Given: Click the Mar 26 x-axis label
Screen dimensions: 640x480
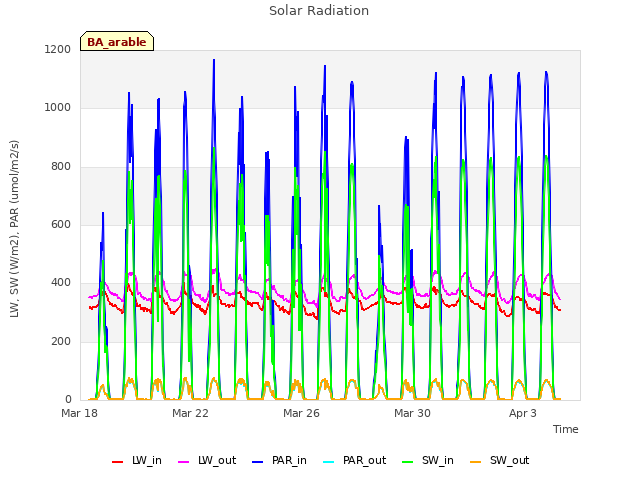Looking at the screenshot, I should (x=301, y=413).
